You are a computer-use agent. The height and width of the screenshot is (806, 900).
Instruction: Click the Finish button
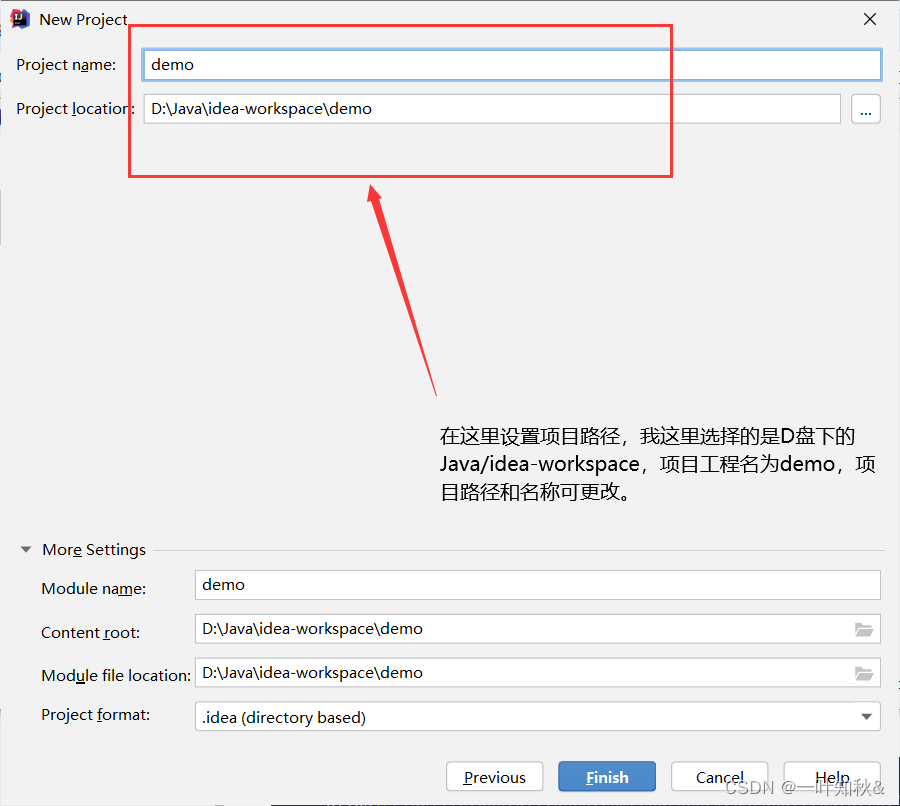click(607, 777)
